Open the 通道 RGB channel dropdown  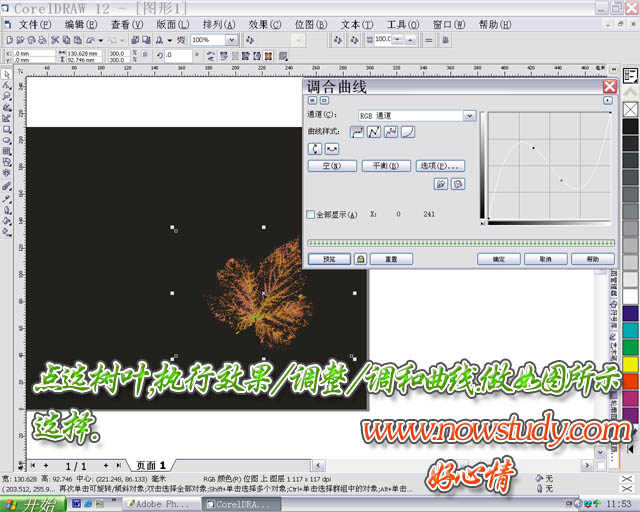point(470,116)
